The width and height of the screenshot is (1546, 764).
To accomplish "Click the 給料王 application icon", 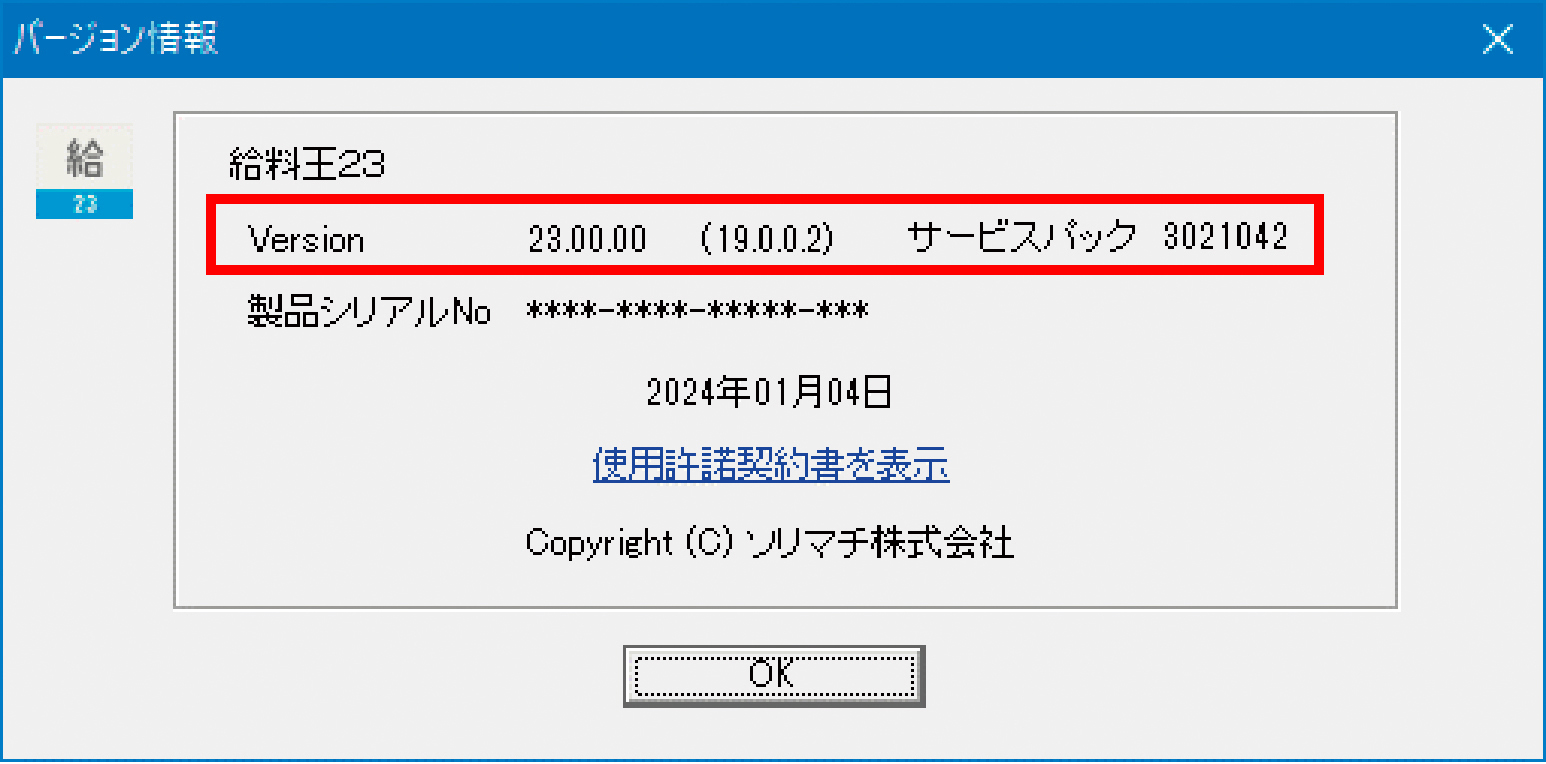I will (x=84, y=170).
